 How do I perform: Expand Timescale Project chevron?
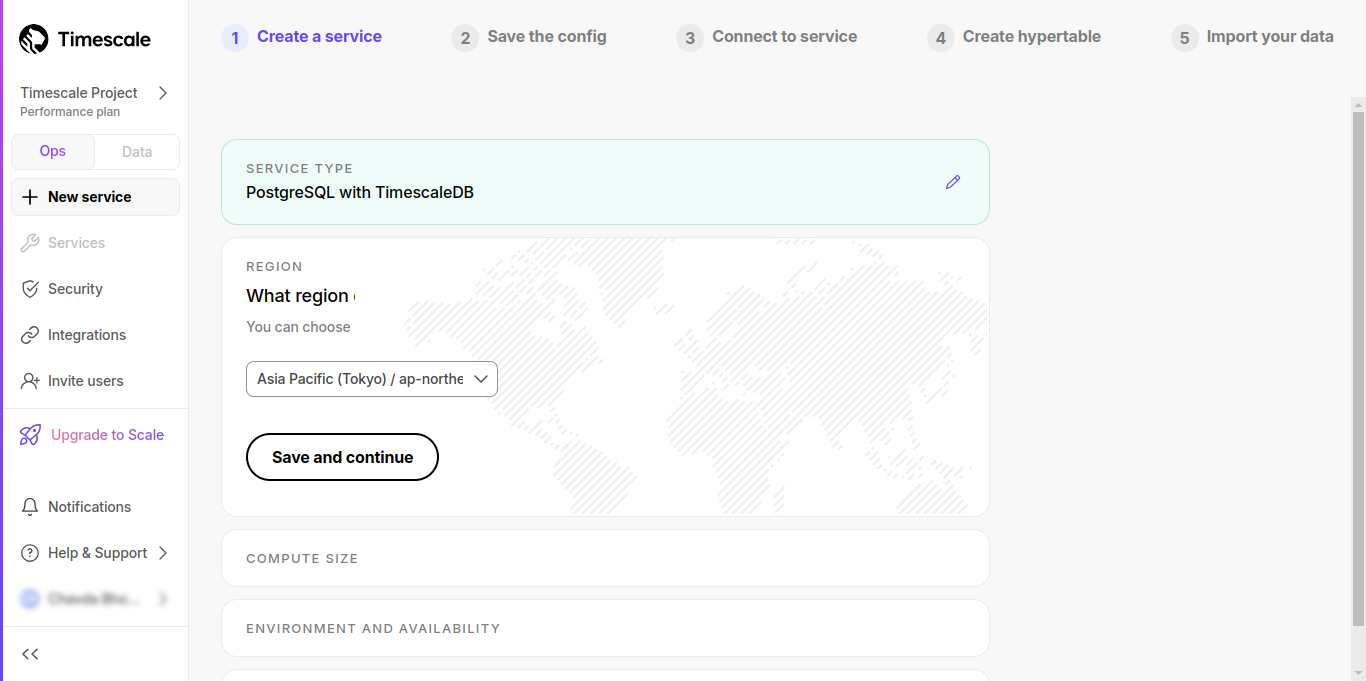click(x=163, y=93)
